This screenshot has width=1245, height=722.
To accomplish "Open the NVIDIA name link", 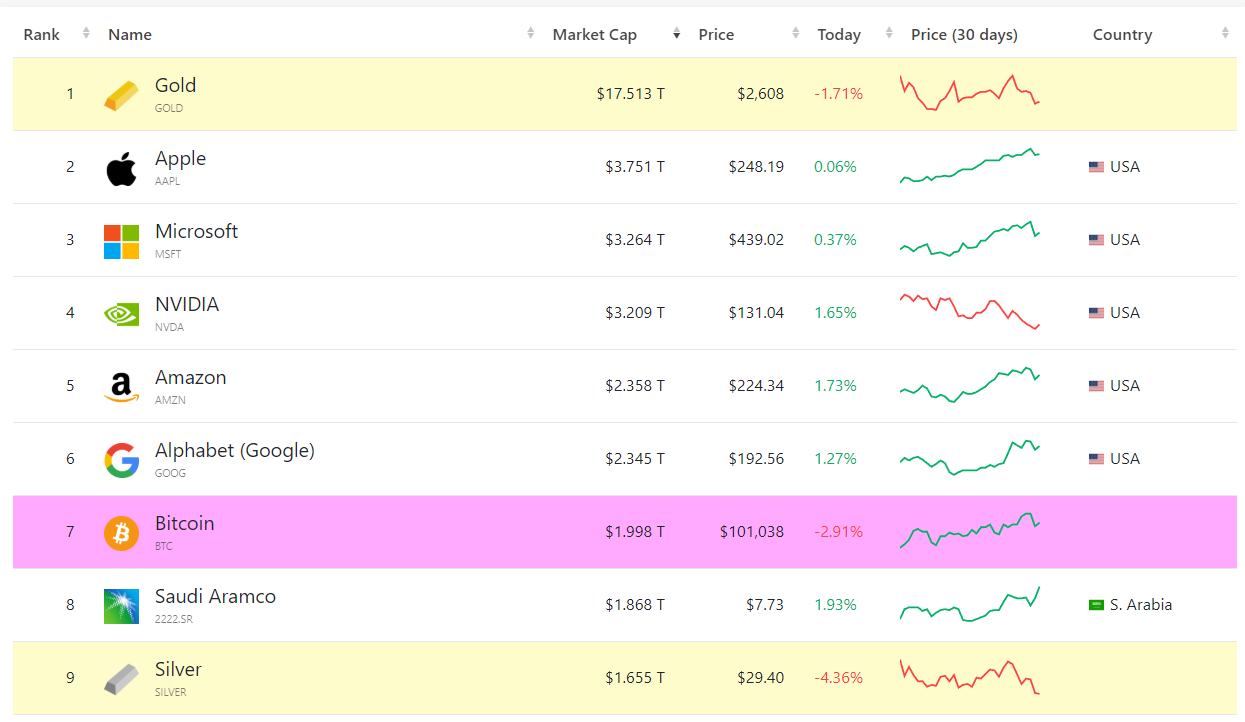I will [187, 305].
